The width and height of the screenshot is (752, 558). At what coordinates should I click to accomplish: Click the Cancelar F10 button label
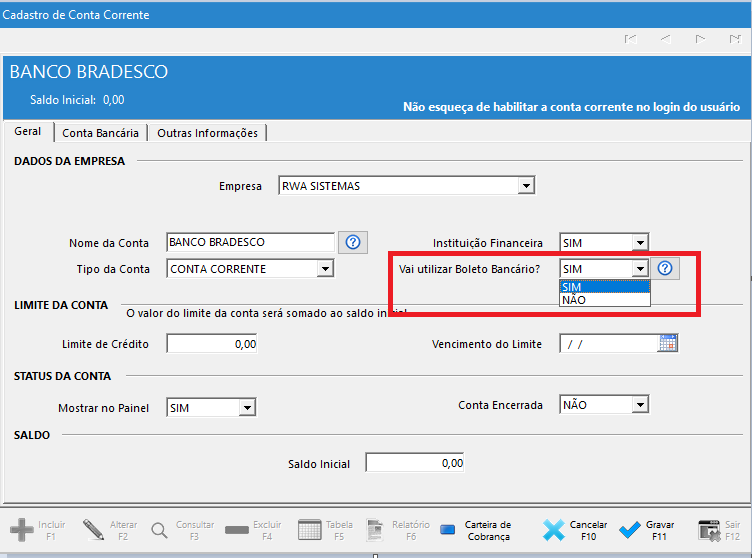click(x=588, y=531)
